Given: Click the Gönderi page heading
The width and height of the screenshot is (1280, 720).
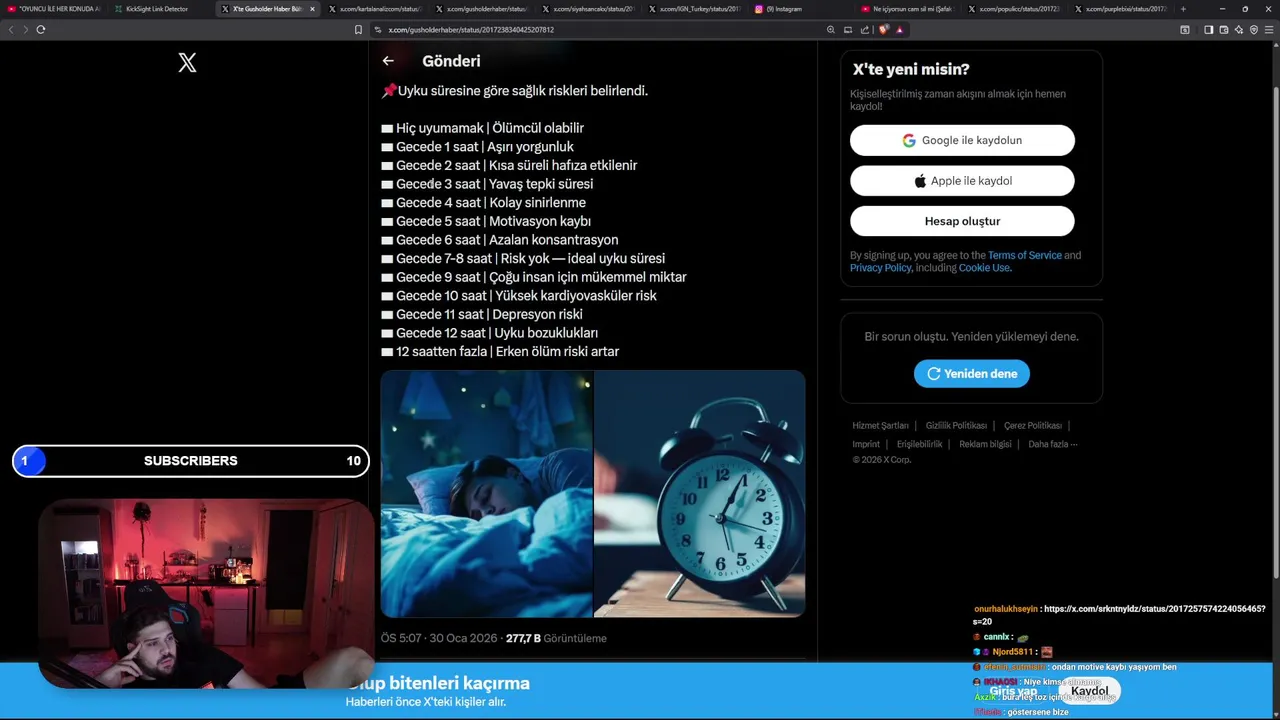Looking at the screenshot, I should pyautogui.click(x=451, y=61).
